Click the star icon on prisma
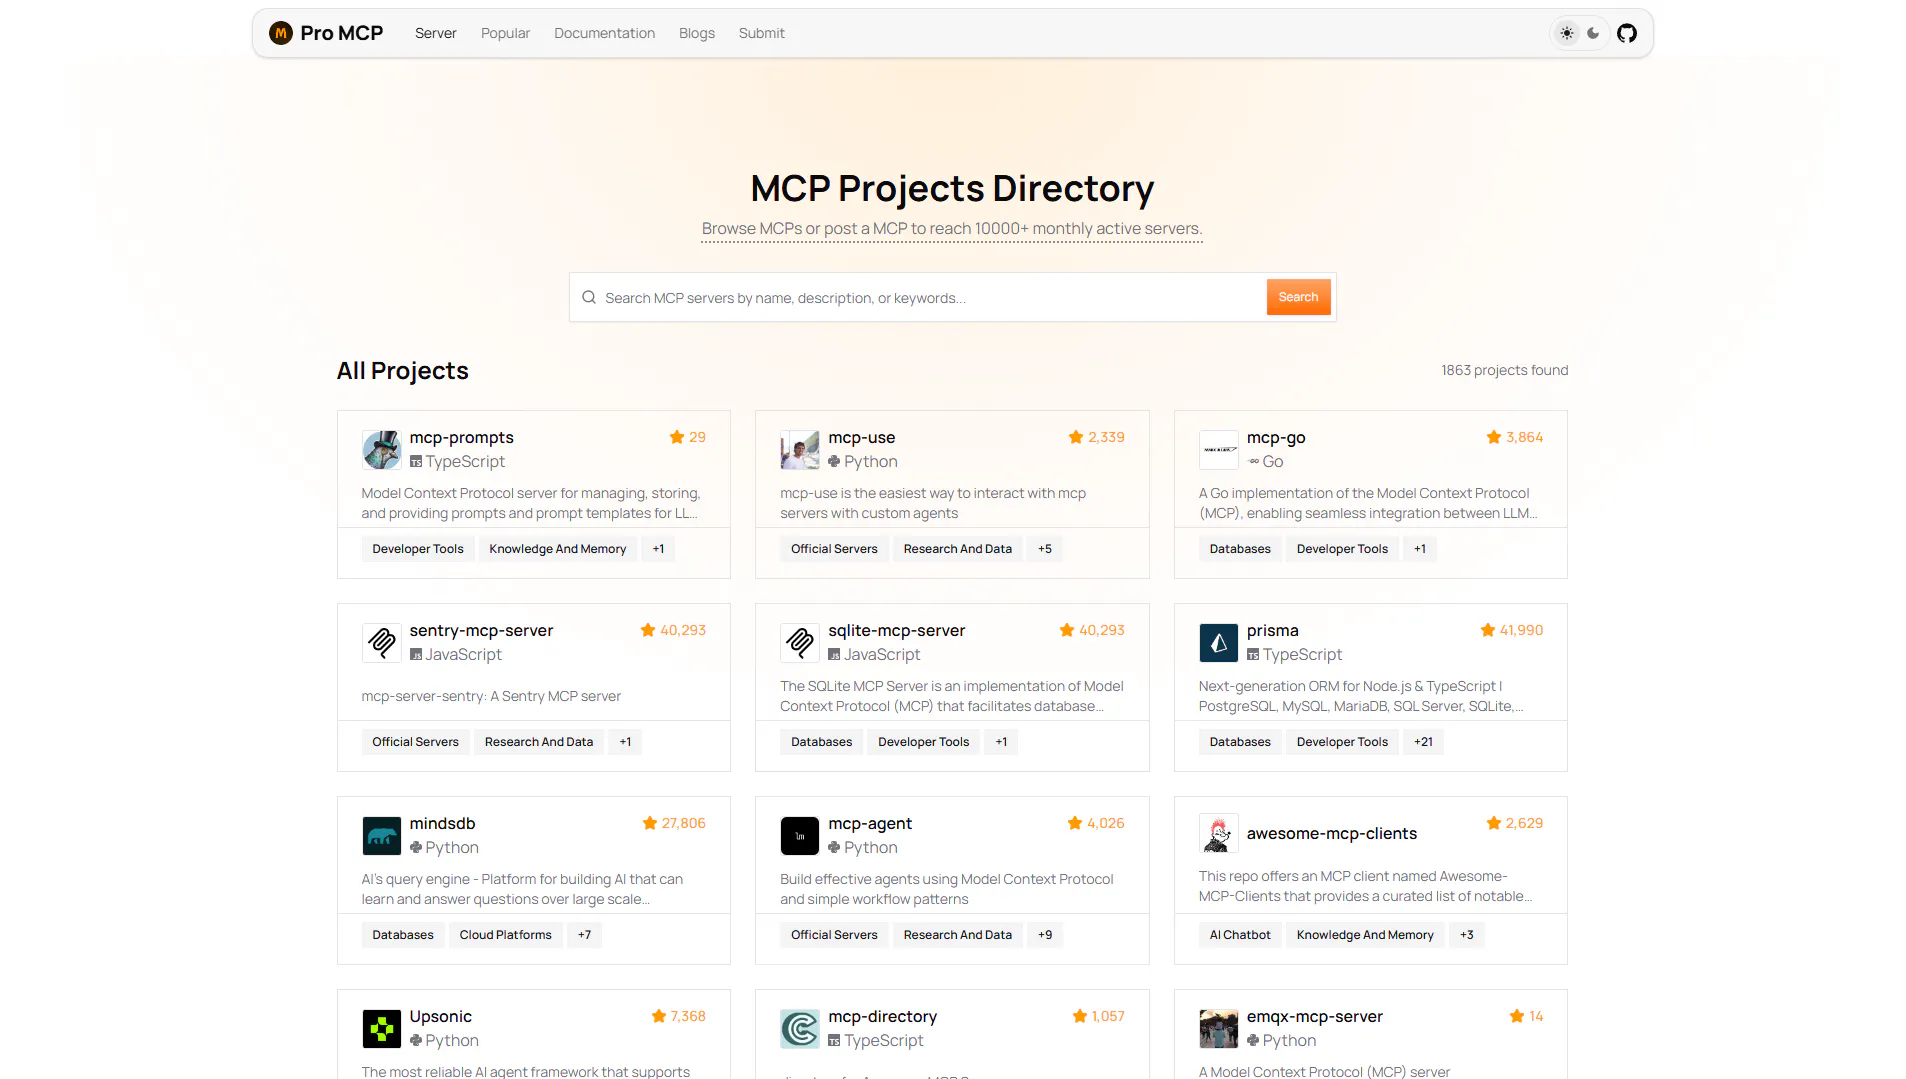Viewport: 1906px width, 1079px height. (x=1488, y=630)
